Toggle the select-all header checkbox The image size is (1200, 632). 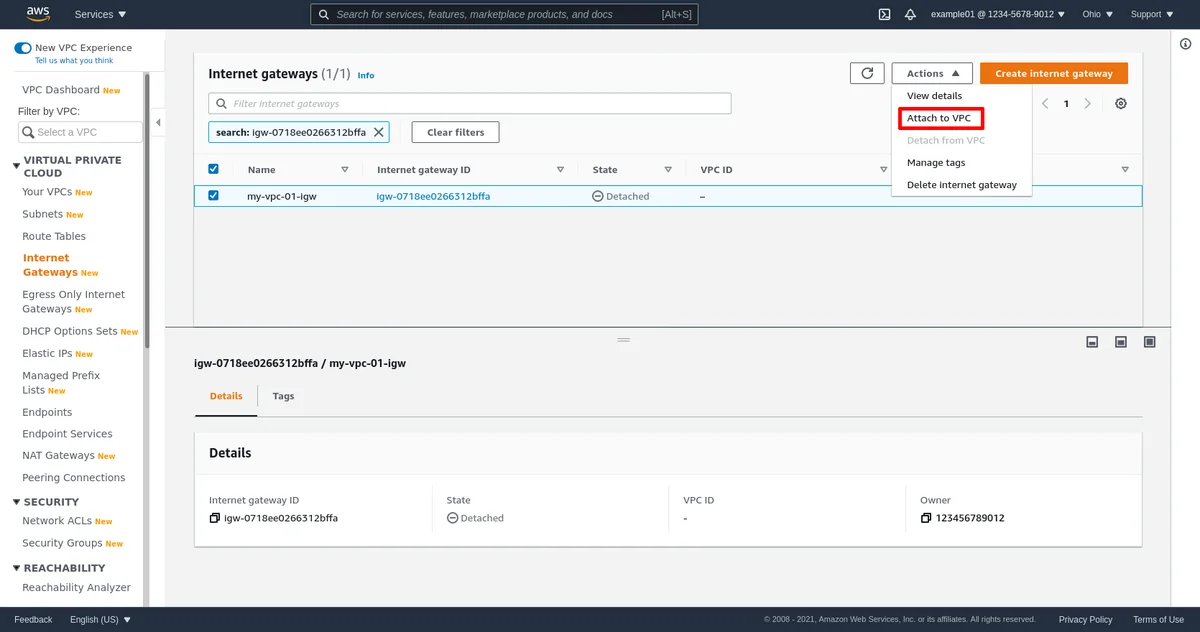(213, 169)
